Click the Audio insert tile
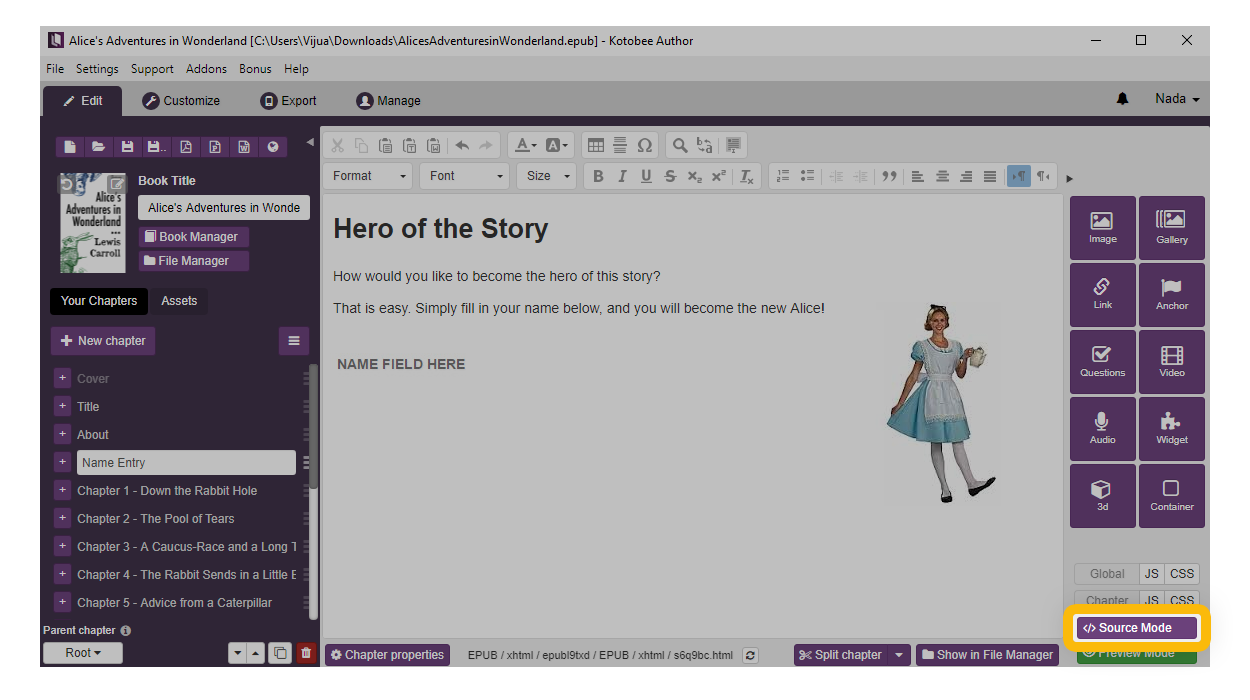This screenshot has height=700, width=1250. coord(1102,428)
